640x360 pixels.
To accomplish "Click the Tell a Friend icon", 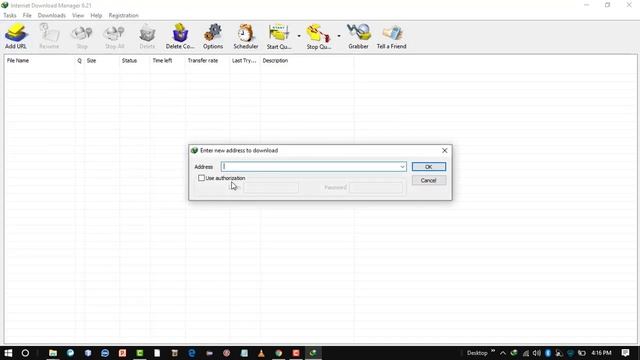I will [x=391, y=36].
